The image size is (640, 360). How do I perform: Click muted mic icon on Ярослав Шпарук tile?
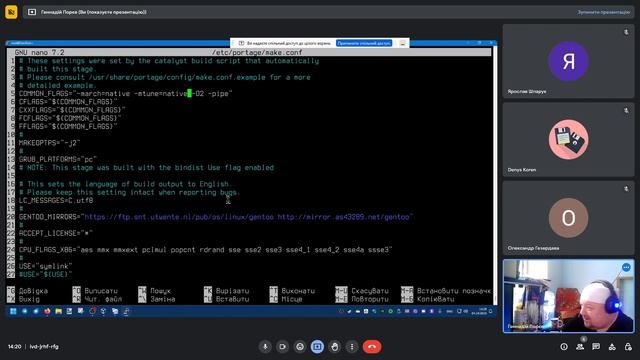pos(626,32)
